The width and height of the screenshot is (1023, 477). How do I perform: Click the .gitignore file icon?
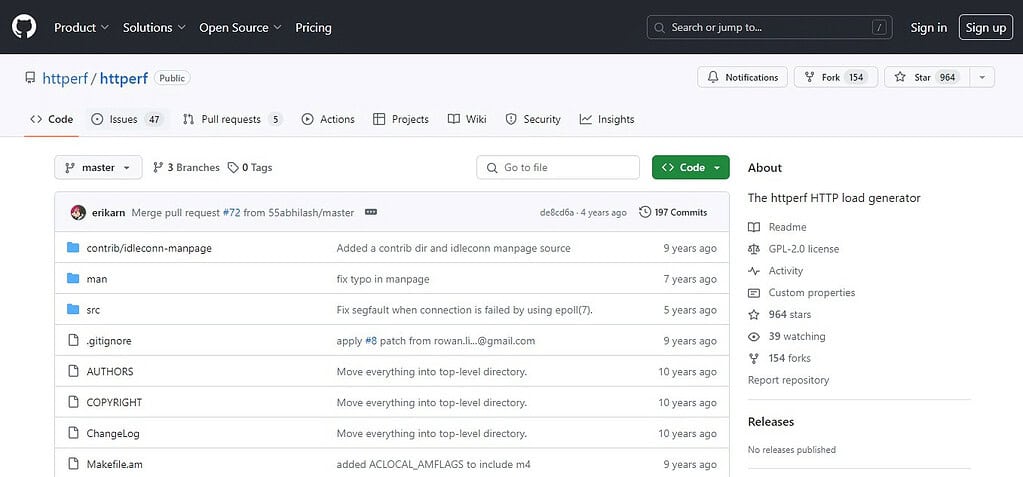click(x=74, y=341)
